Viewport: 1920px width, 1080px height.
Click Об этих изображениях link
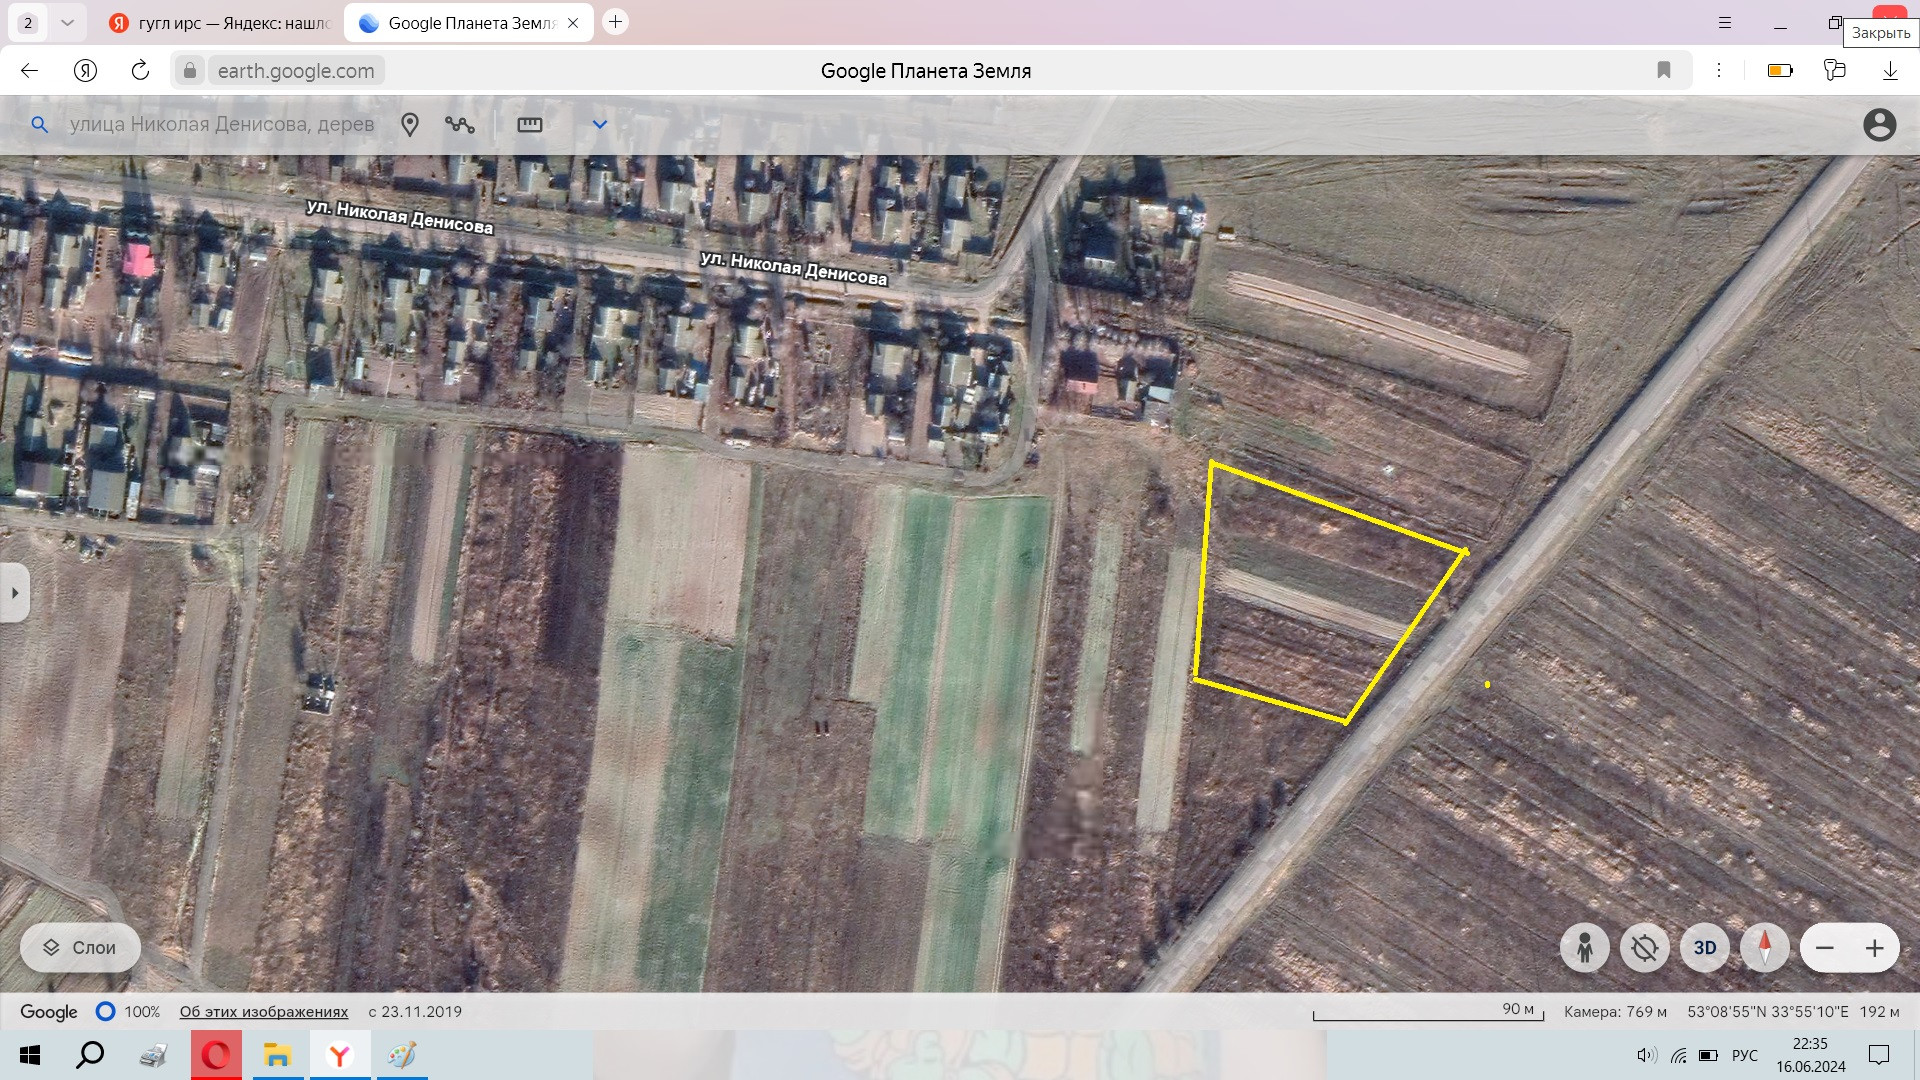[x=264, y=1012]
